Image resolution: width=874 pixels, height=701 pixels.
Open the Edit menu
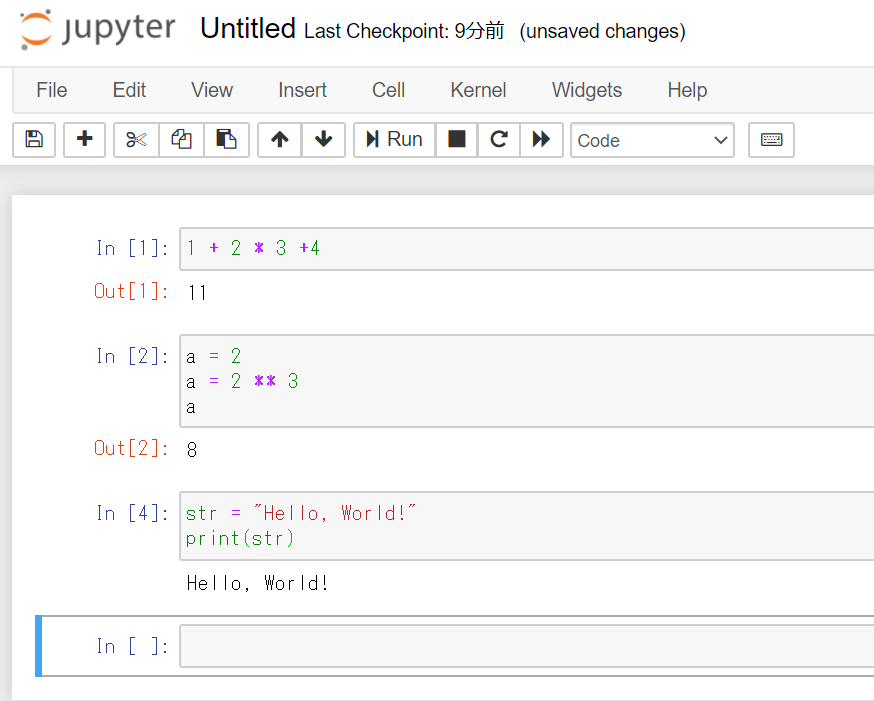pos(129,90)
